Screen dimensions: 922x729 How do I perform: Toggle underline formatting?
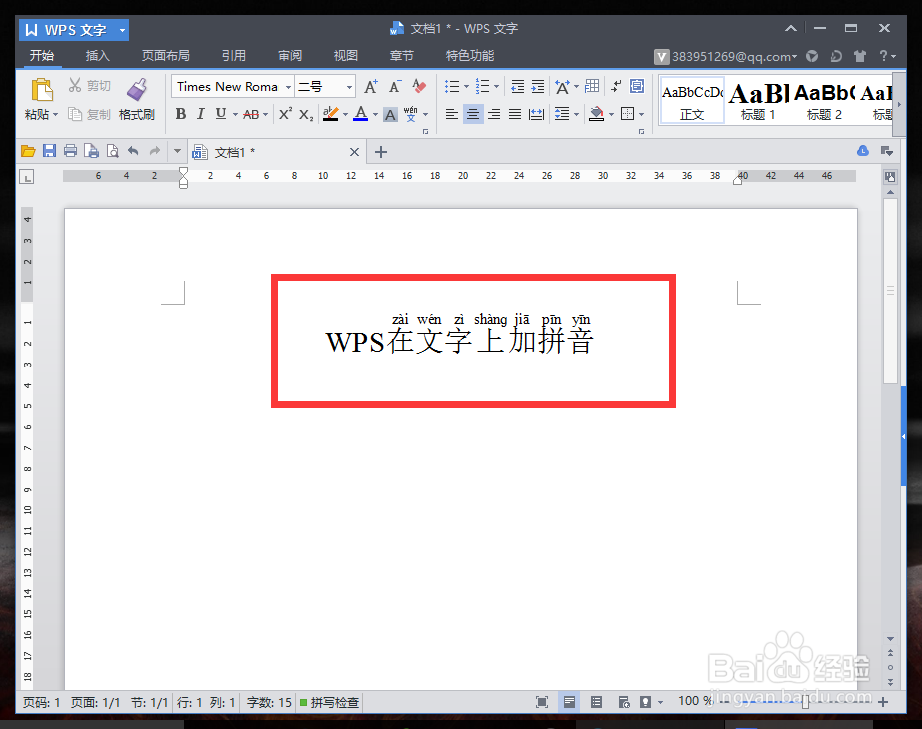(x=221, y=114)
